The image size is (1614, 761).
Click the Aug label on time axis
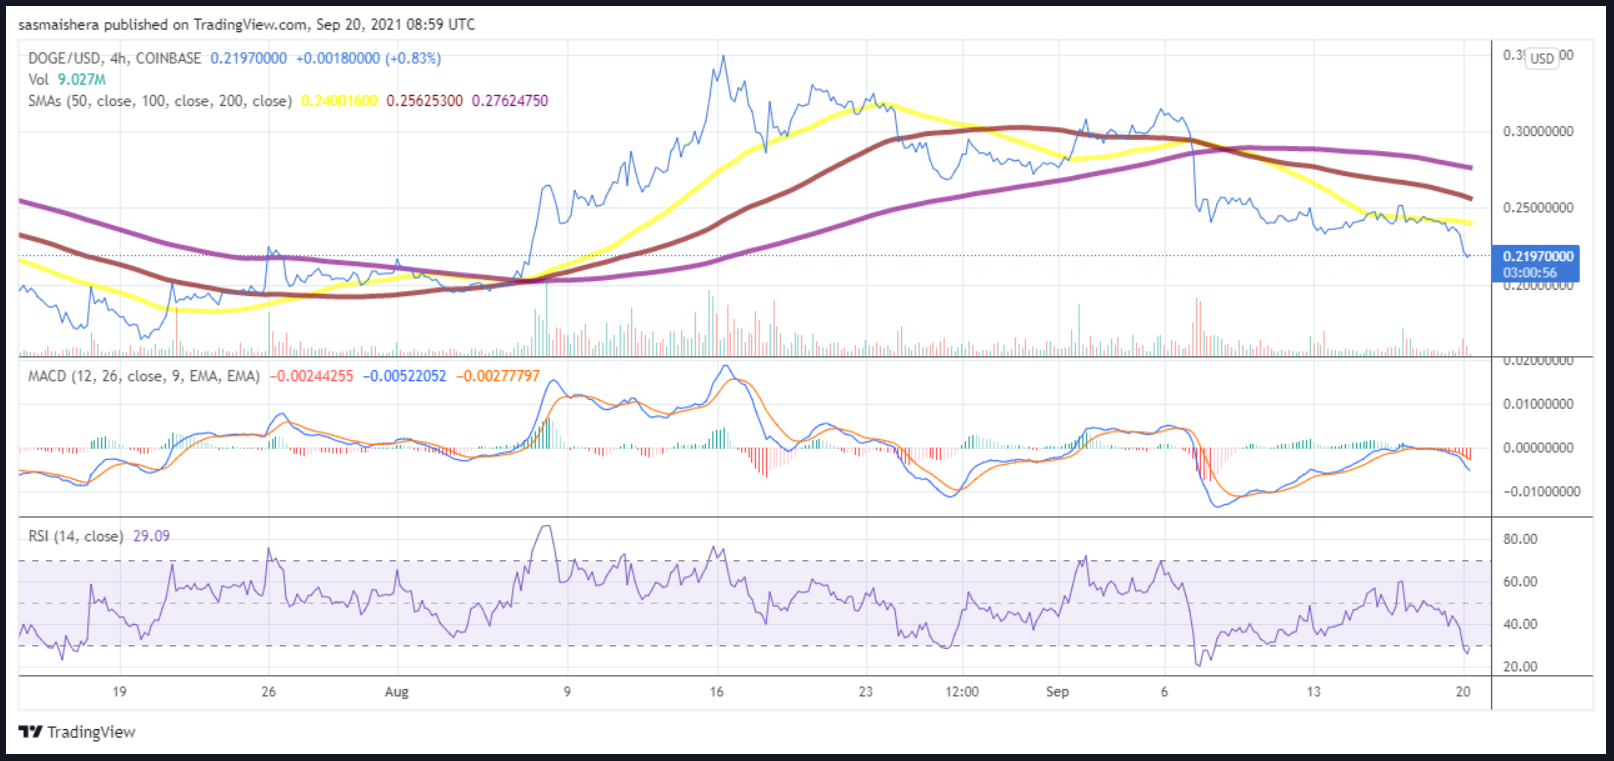[397, 692]
